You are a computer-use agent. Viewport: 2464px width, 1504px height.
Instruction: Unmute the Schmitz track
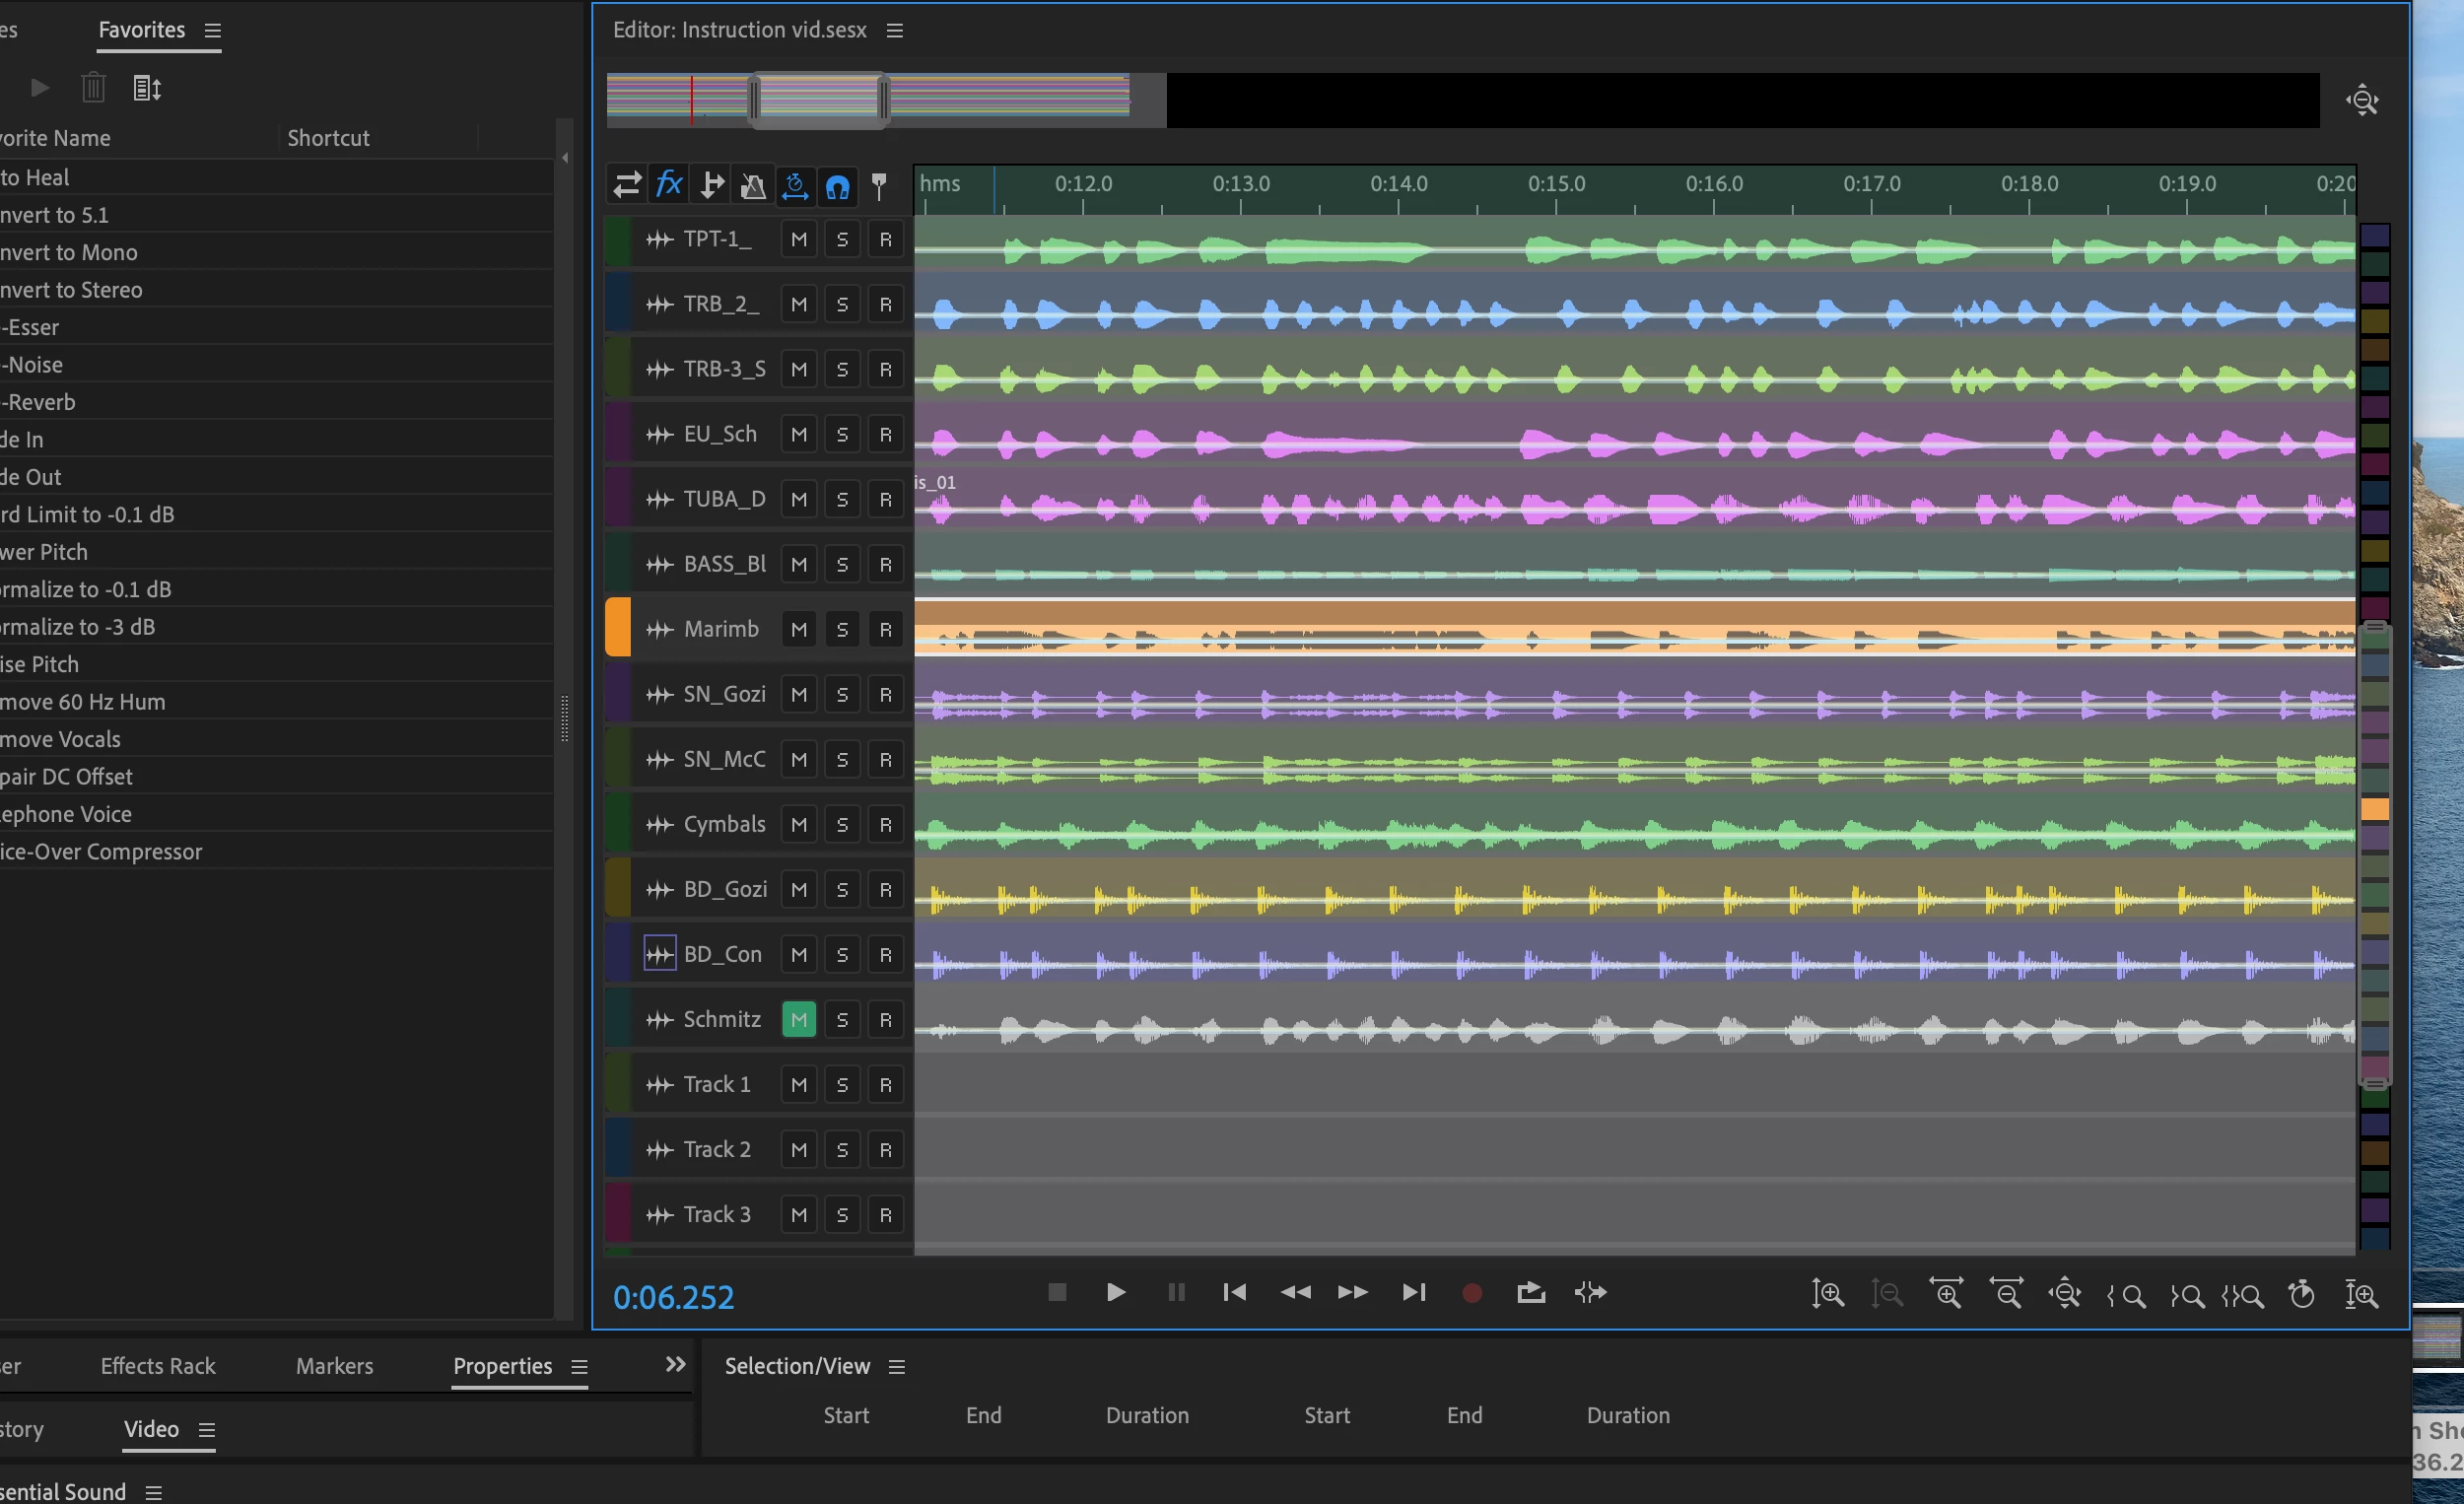click(798, 1019)
